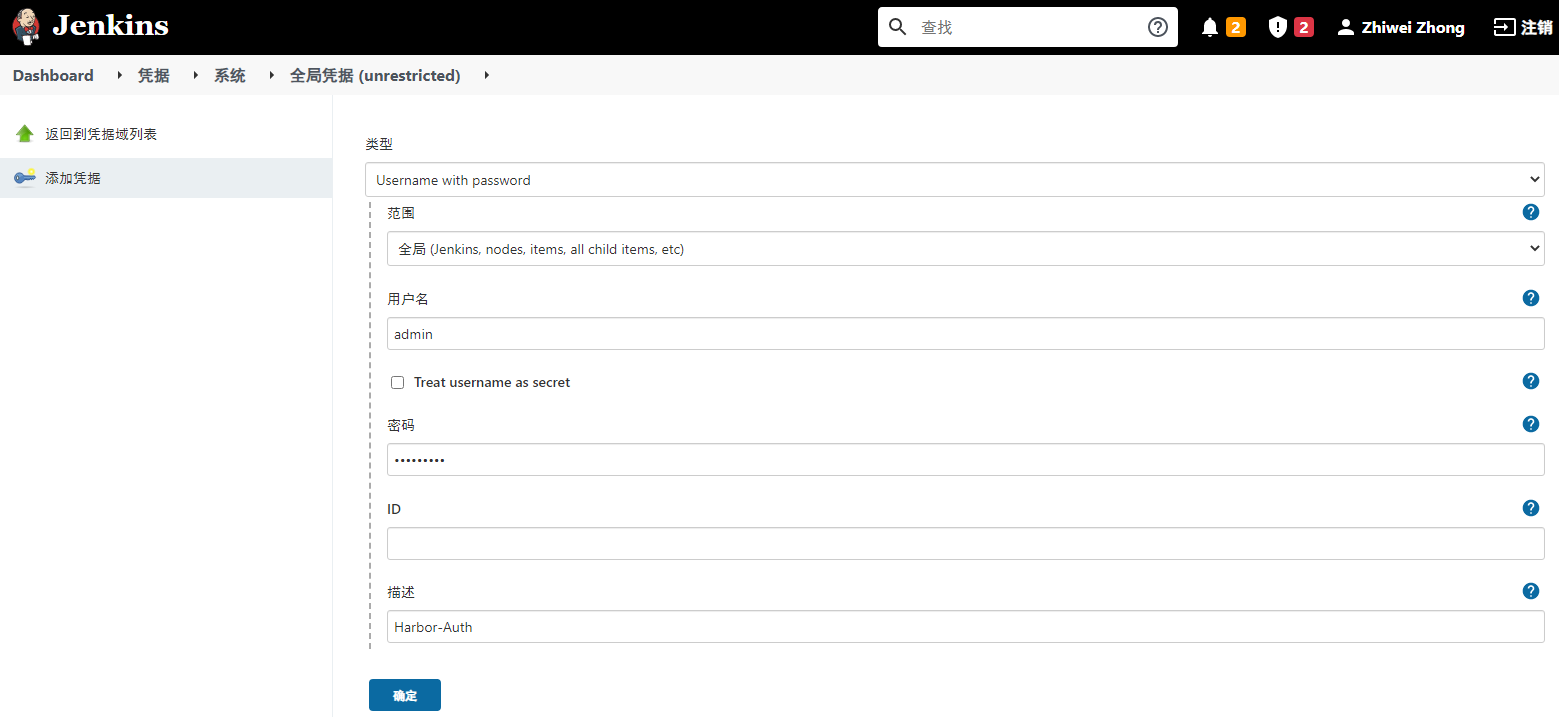
Task: Open search help question mark icon
Action: point(1158,27)
